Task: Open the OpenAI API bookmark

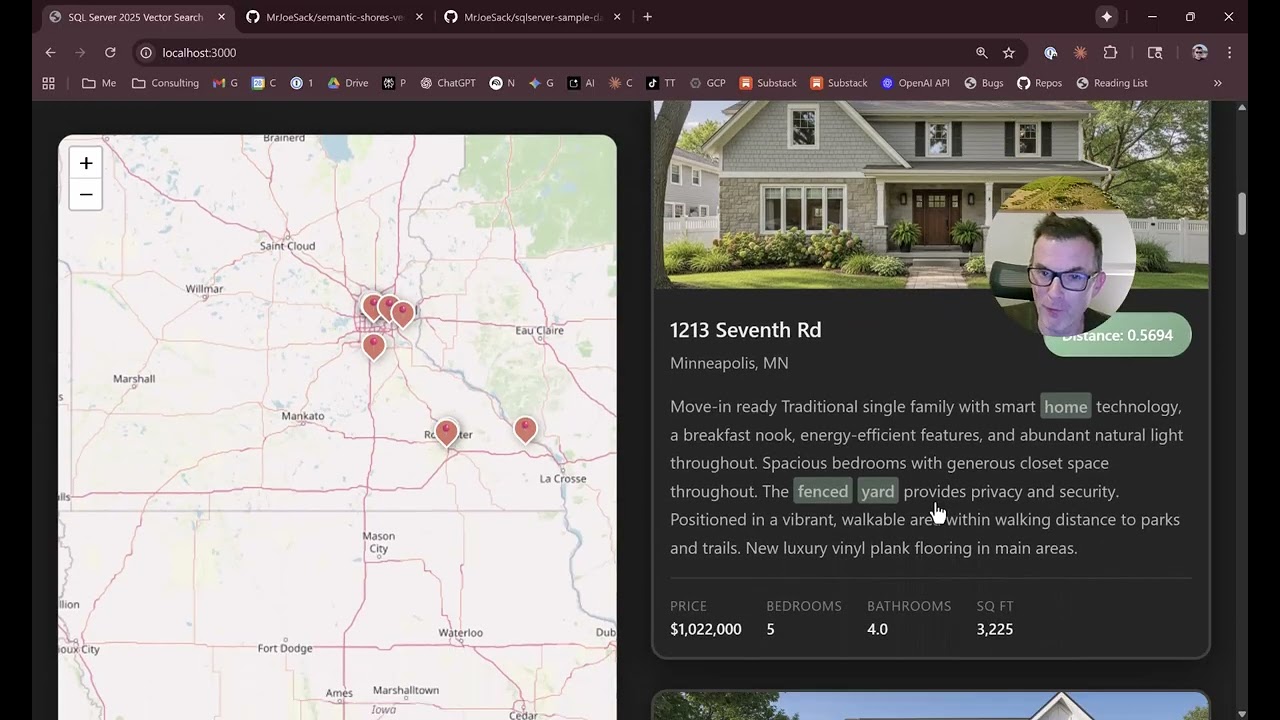Action: (x=915, y=83)
